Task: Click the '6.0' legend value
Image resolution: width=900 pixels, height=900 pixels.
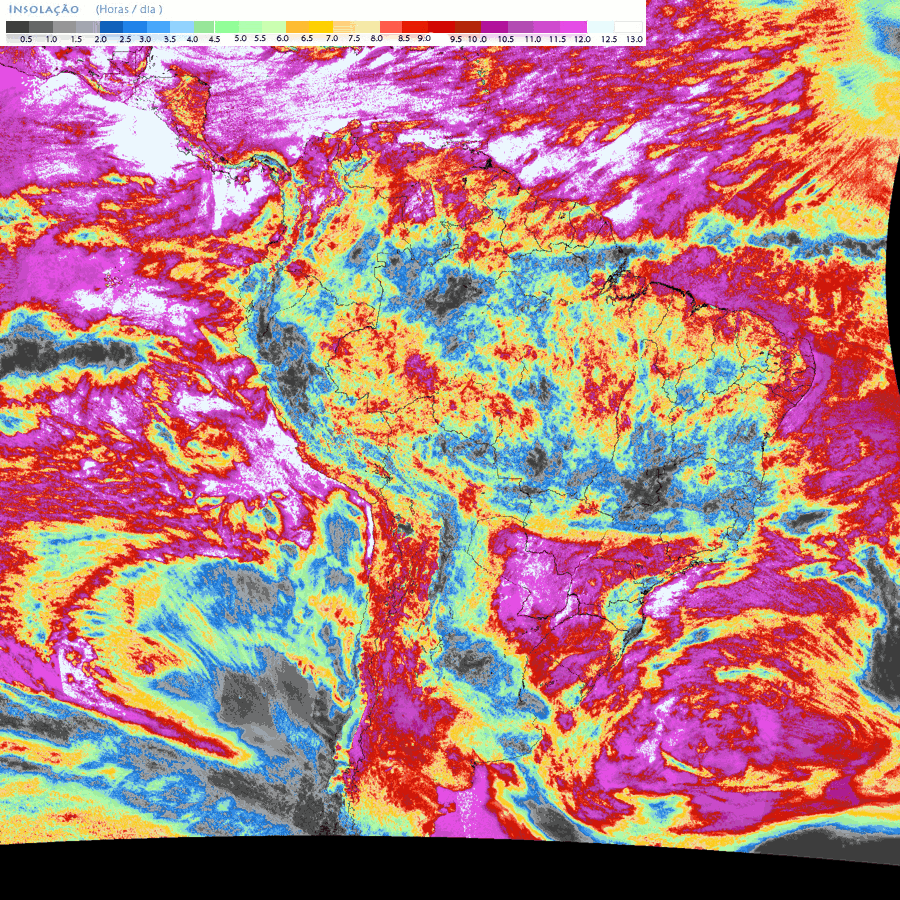Action: tap(282, 38)
